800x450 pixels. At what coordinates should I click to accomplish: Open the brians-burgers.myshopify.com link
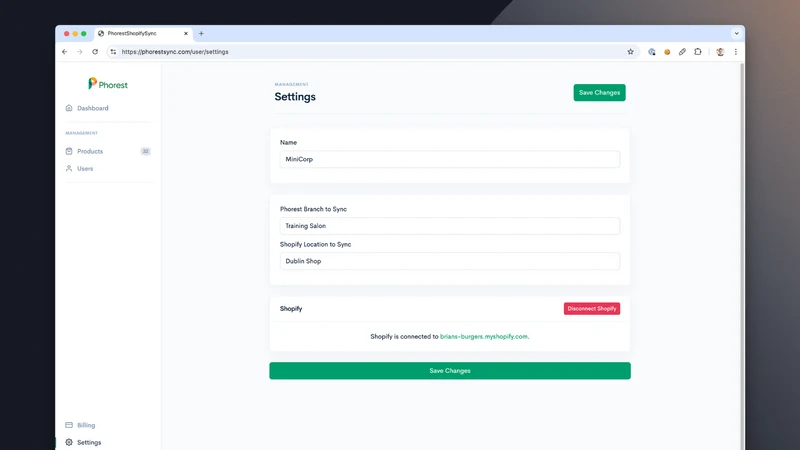click(484, 337)
